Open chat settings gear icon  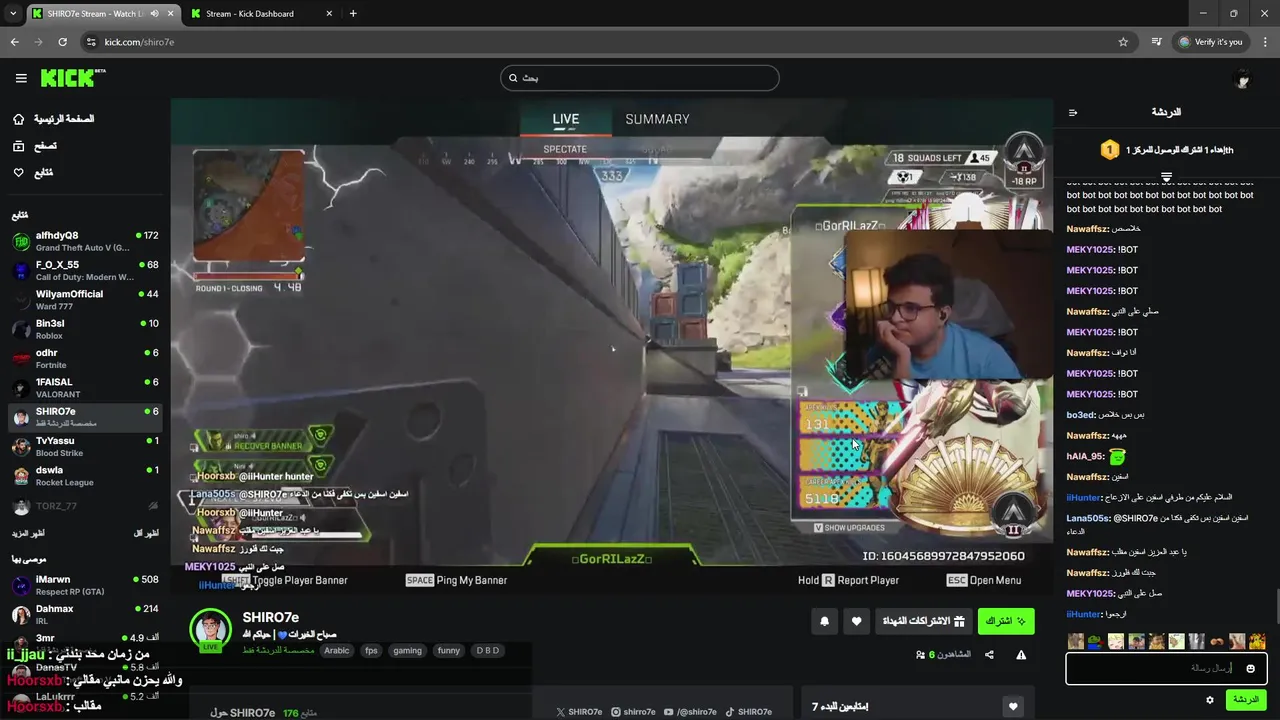click(x=1209, y=700)
